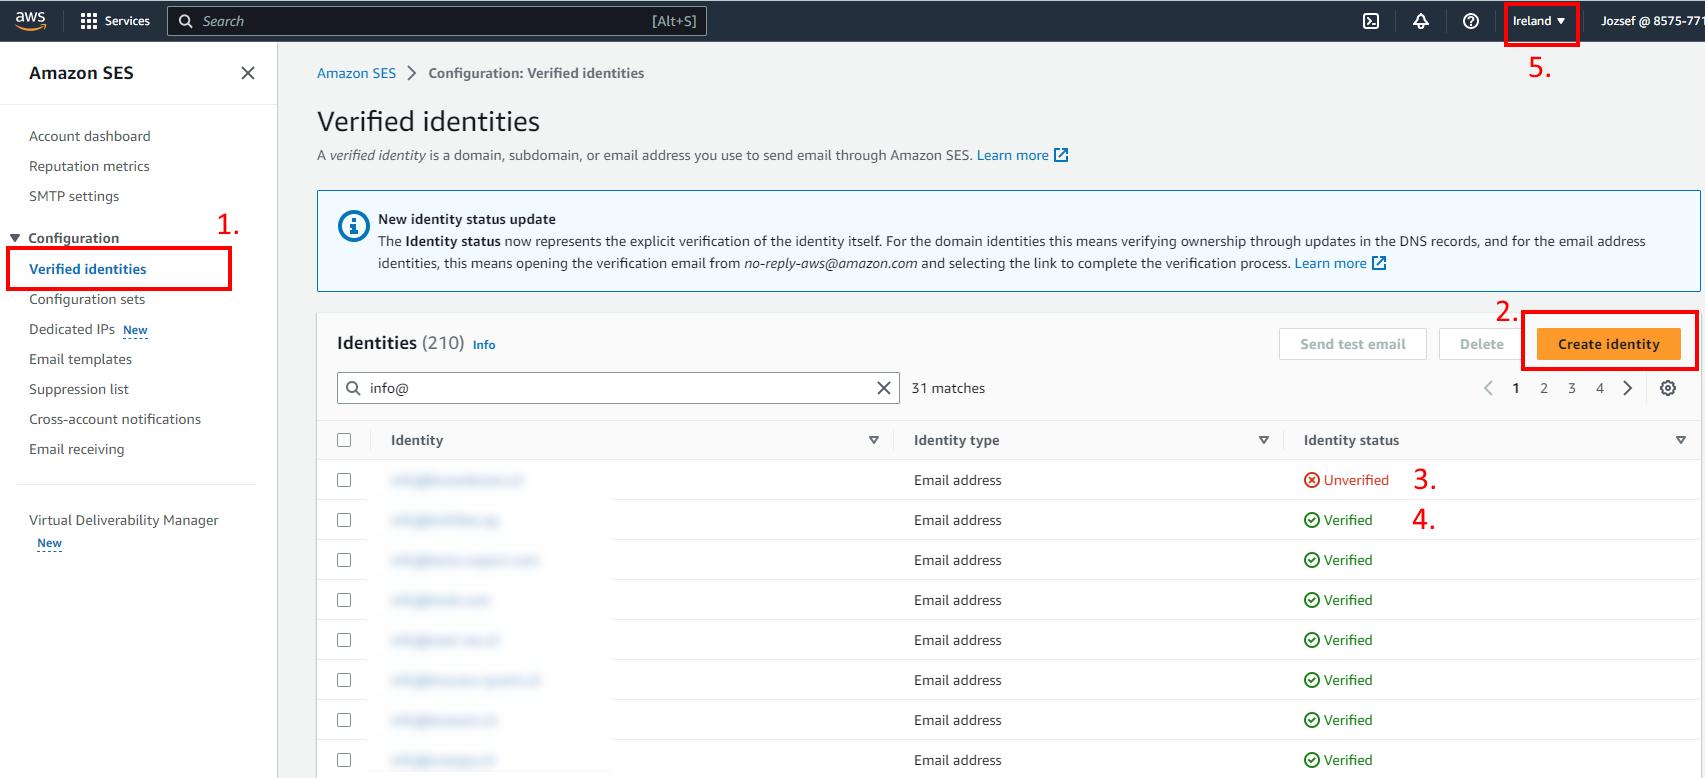Click the Delete button
Viewport: 1705px width, 778px height.
coord(1481,344)
